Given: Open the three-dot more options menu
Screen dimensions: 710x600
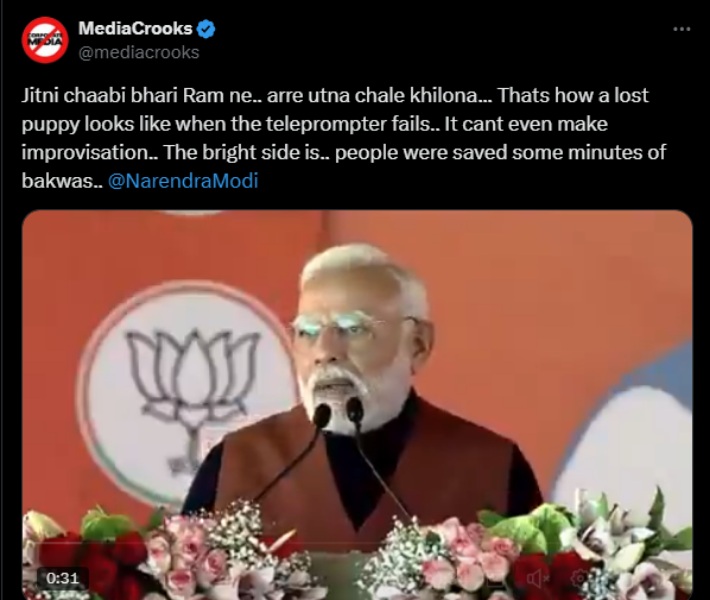Looking at the screenshot, I should pos(681,29).
